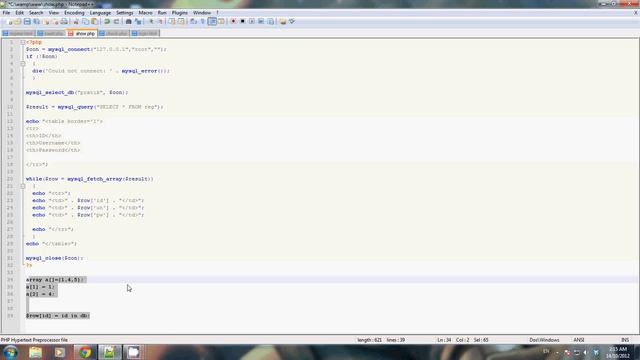The height and width of the screenshot is (360, 640).
Task: Open the Search menu
Action: coord(36,13)
